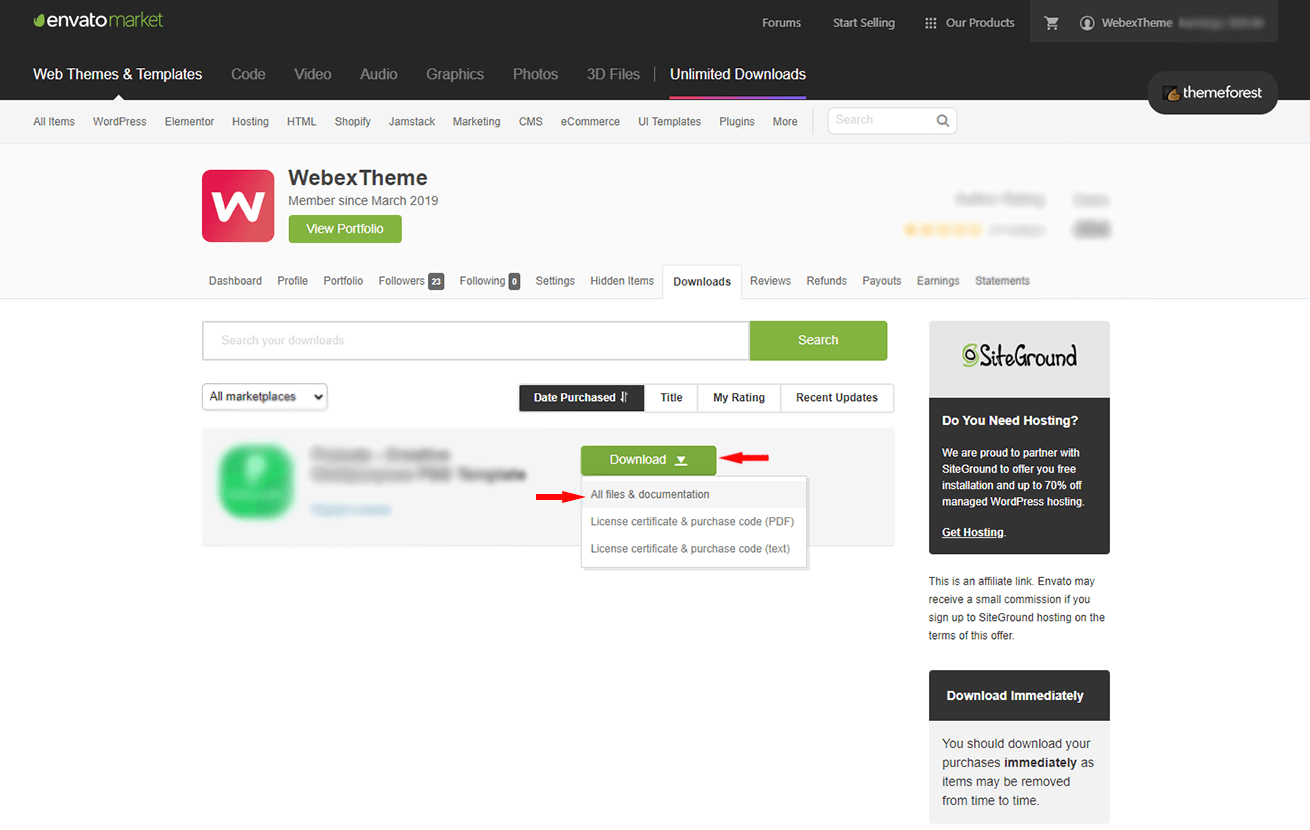The width and height of the screenshot is (1310, 830).
Task: Click the envato market leaf logo
Action: point(40,18)
